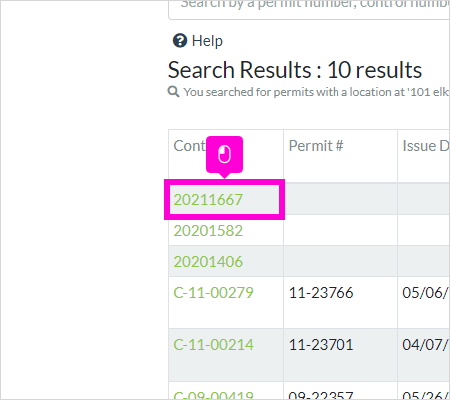The image size is (450, 400).
Task: Open control number C-11-00214
Action: (213, 344)
